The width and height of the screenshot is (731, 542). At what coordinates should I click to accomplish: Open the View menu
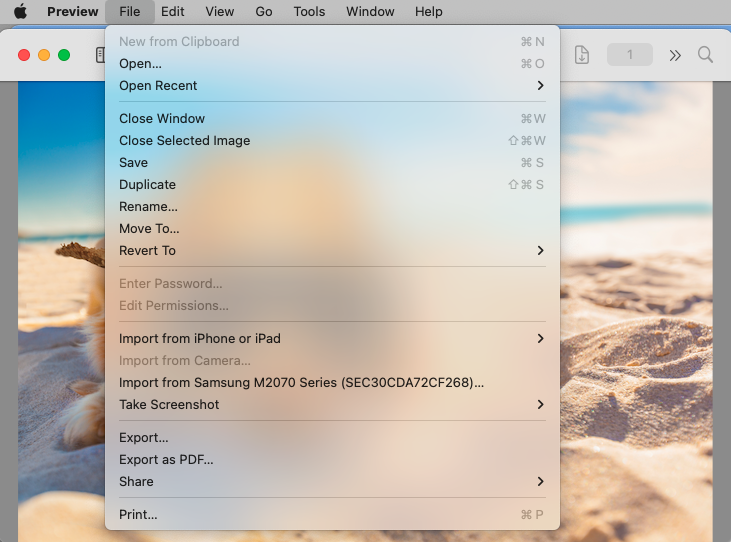click(220, 11)
